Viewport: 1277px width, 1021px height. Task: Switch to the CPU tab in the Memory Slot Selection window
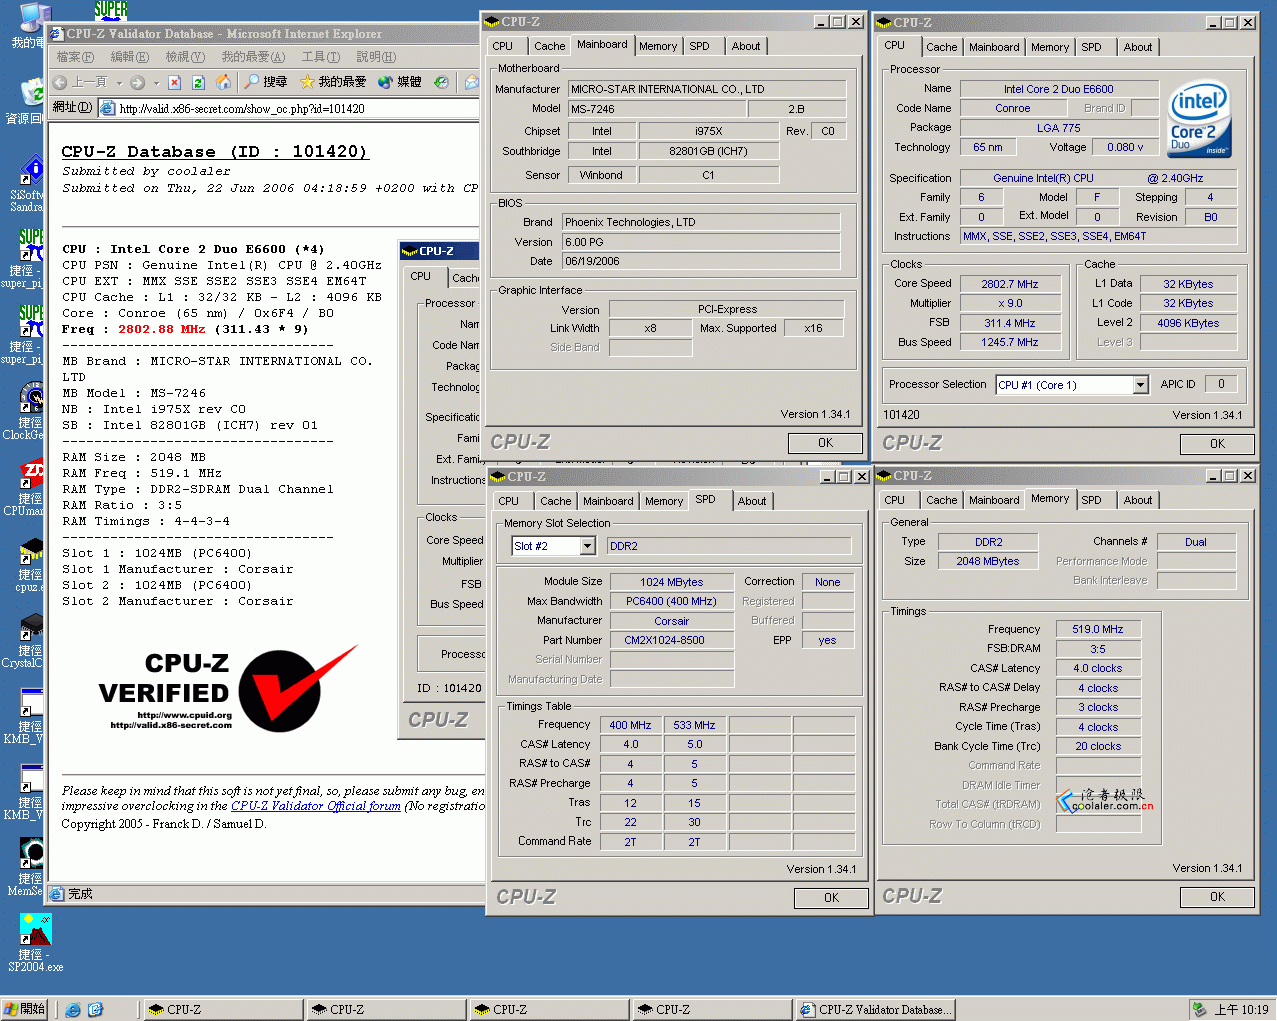[509, 501]
